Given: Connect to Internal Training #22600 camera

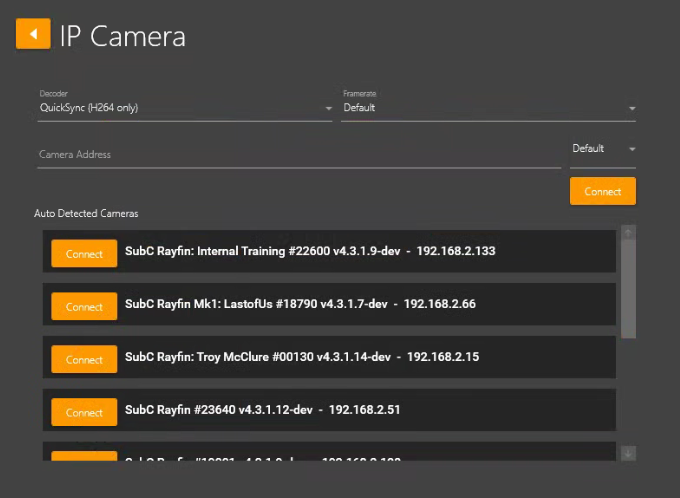Looking at the screenshot, I should tap(84, 254).
